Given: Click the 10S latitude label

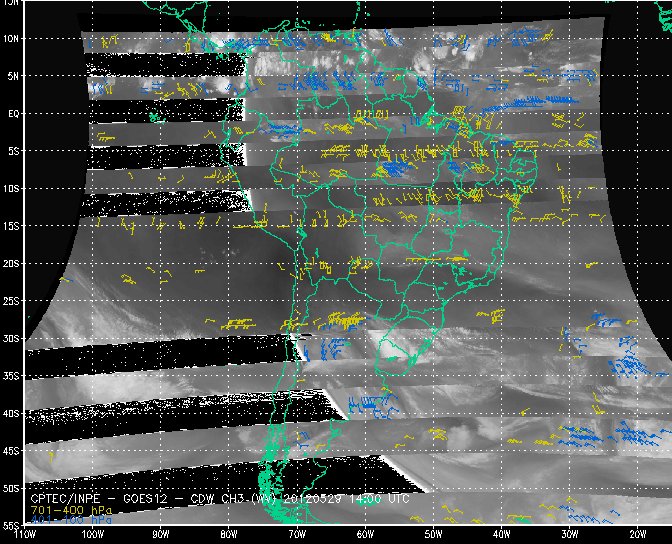Looking at the screenshot, I should (11, 189).
